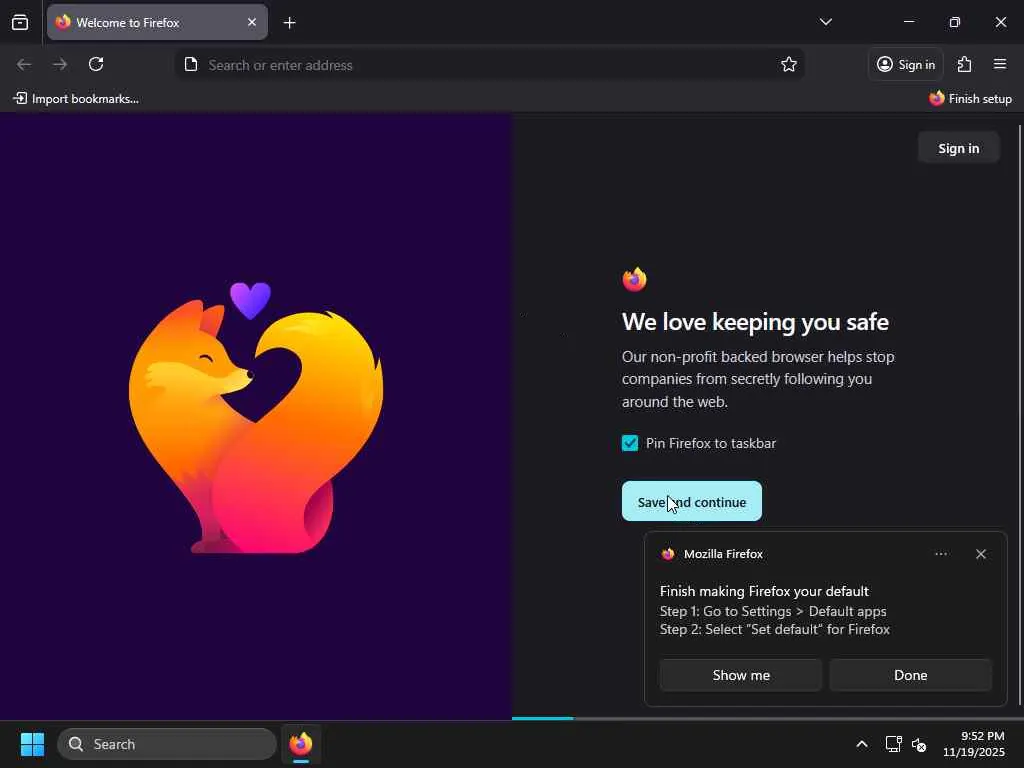1024x768 pixels.
Task: Click the page vertical scrollbar
Action: pos(1019,415)
